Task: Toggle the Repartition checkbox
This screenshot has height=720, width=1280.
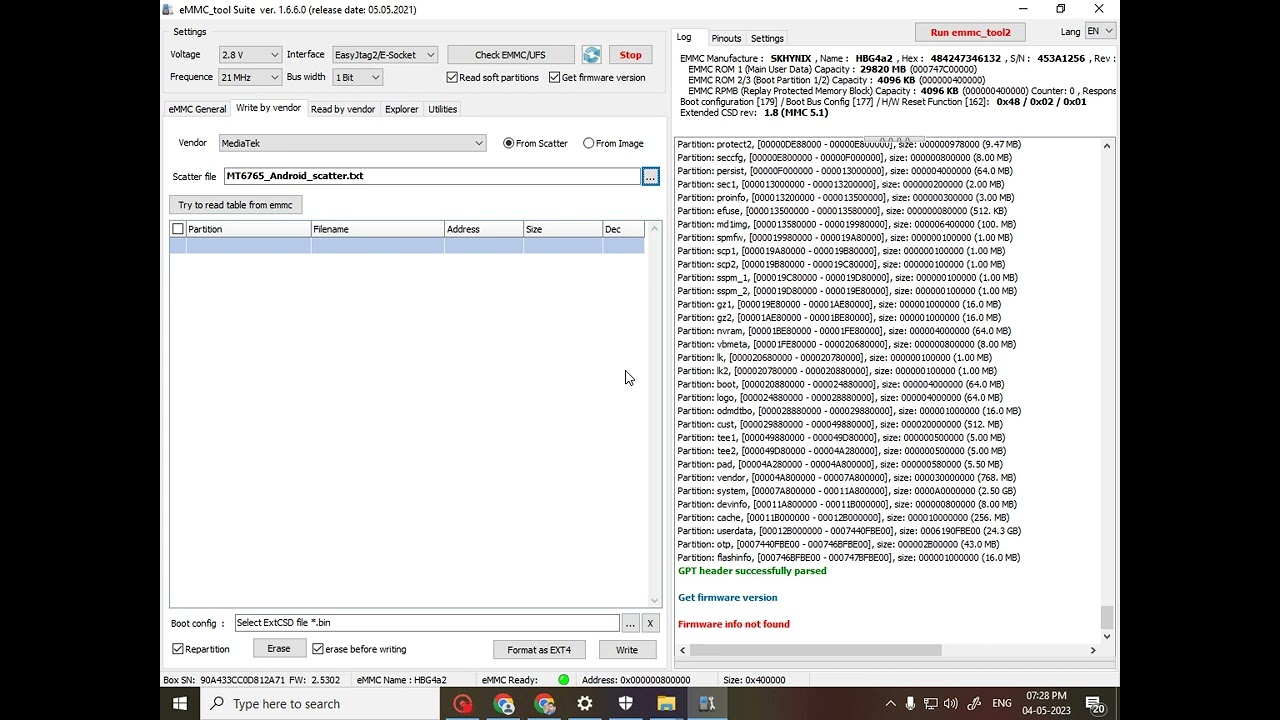Action: tap(178, 649)
